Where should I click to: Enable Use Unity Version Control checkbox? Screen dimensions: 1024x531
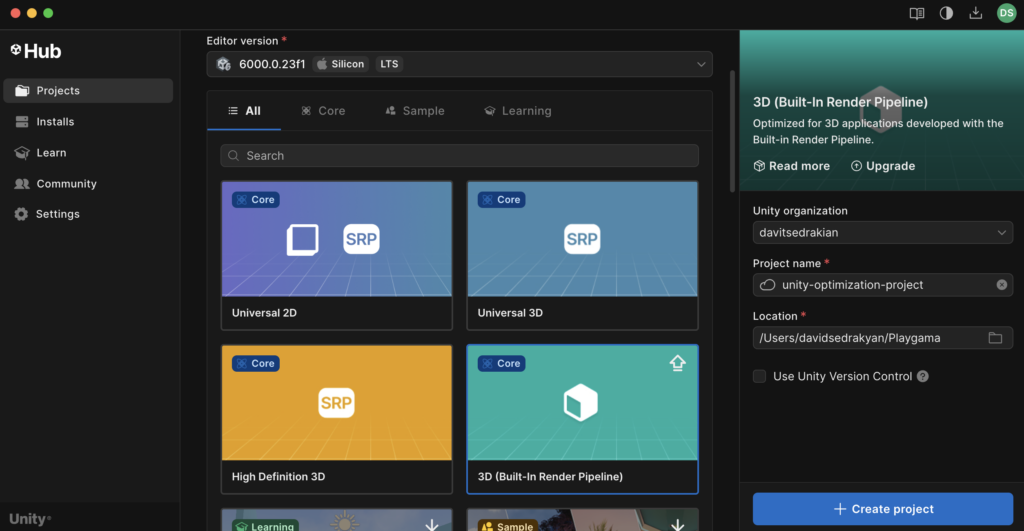pos(760,377)
